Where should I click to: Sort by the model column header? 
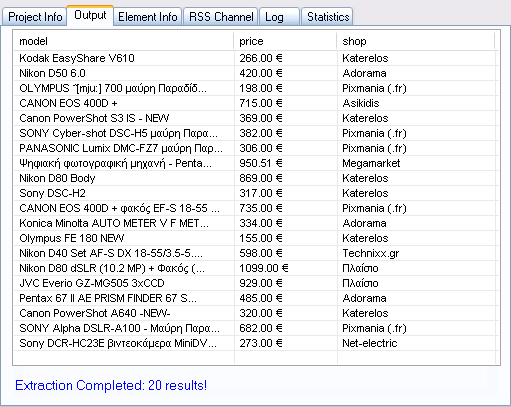124,41
